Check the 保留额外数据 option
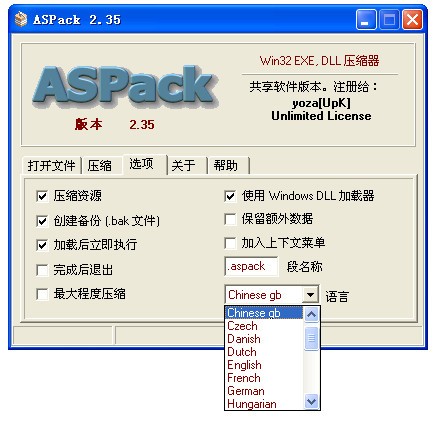Viewport: 433px width, 423px height. pyautogui.click(x=230, y=219)
